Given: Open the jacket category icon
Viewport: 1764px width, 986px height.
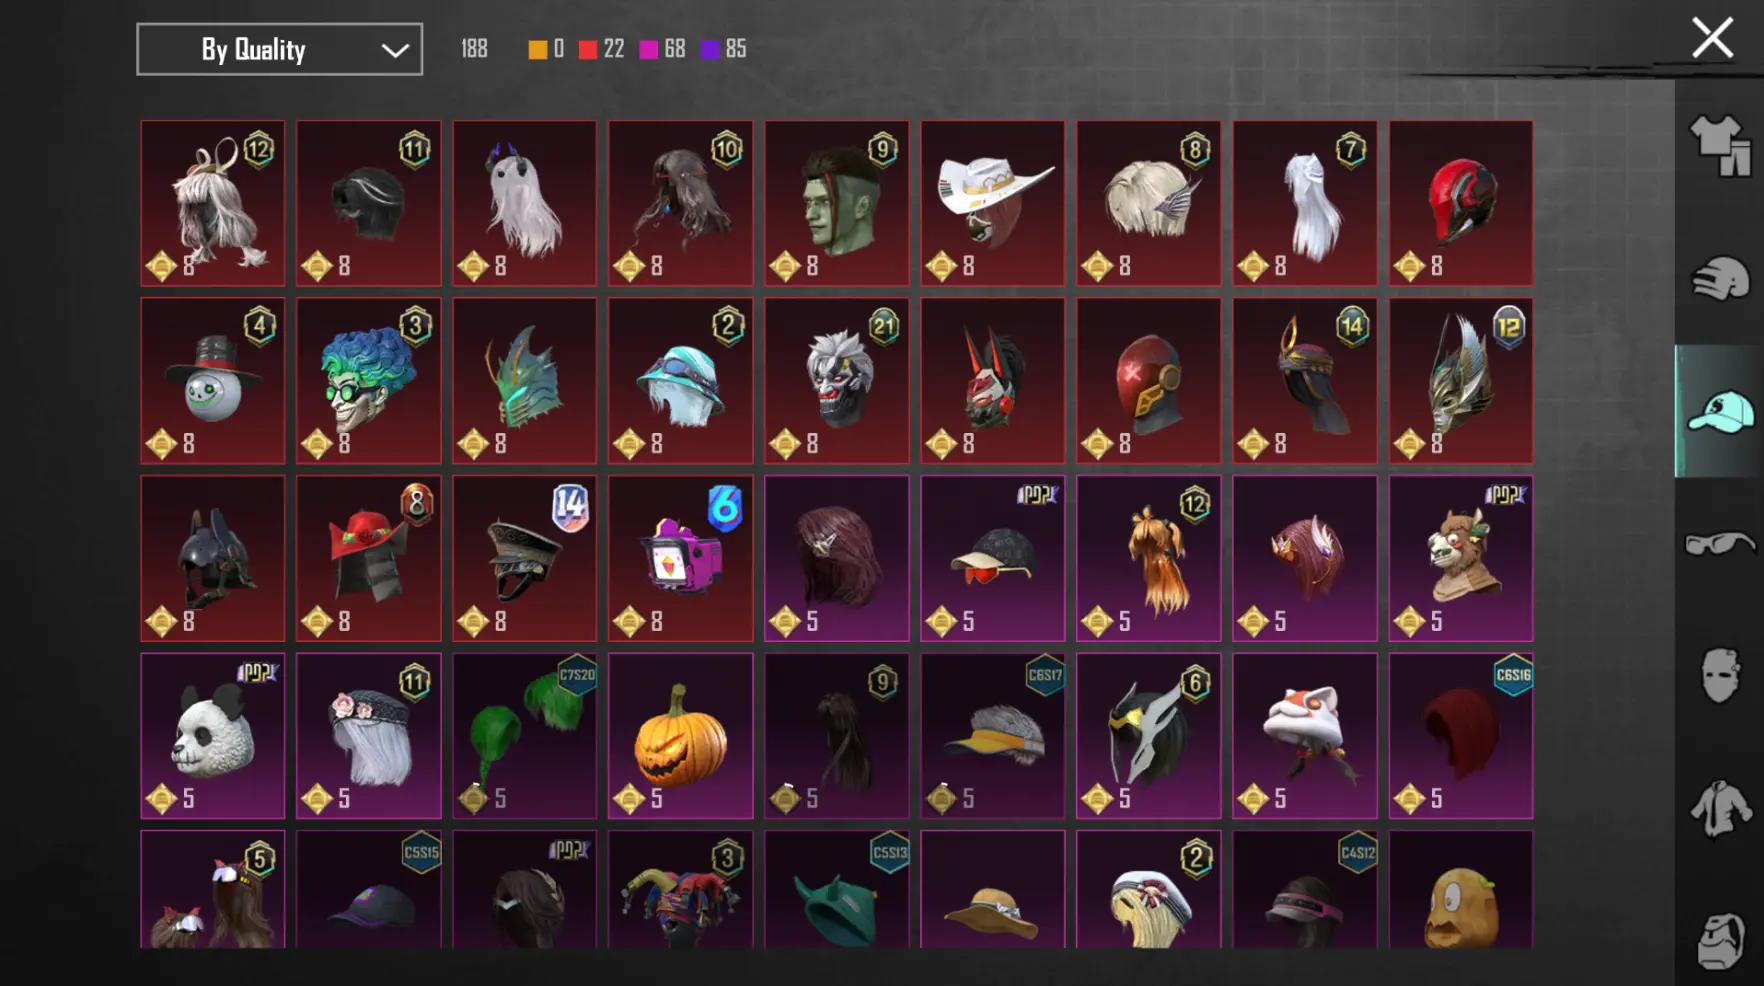Looking at the screenshot, I should pos(1720,808).
